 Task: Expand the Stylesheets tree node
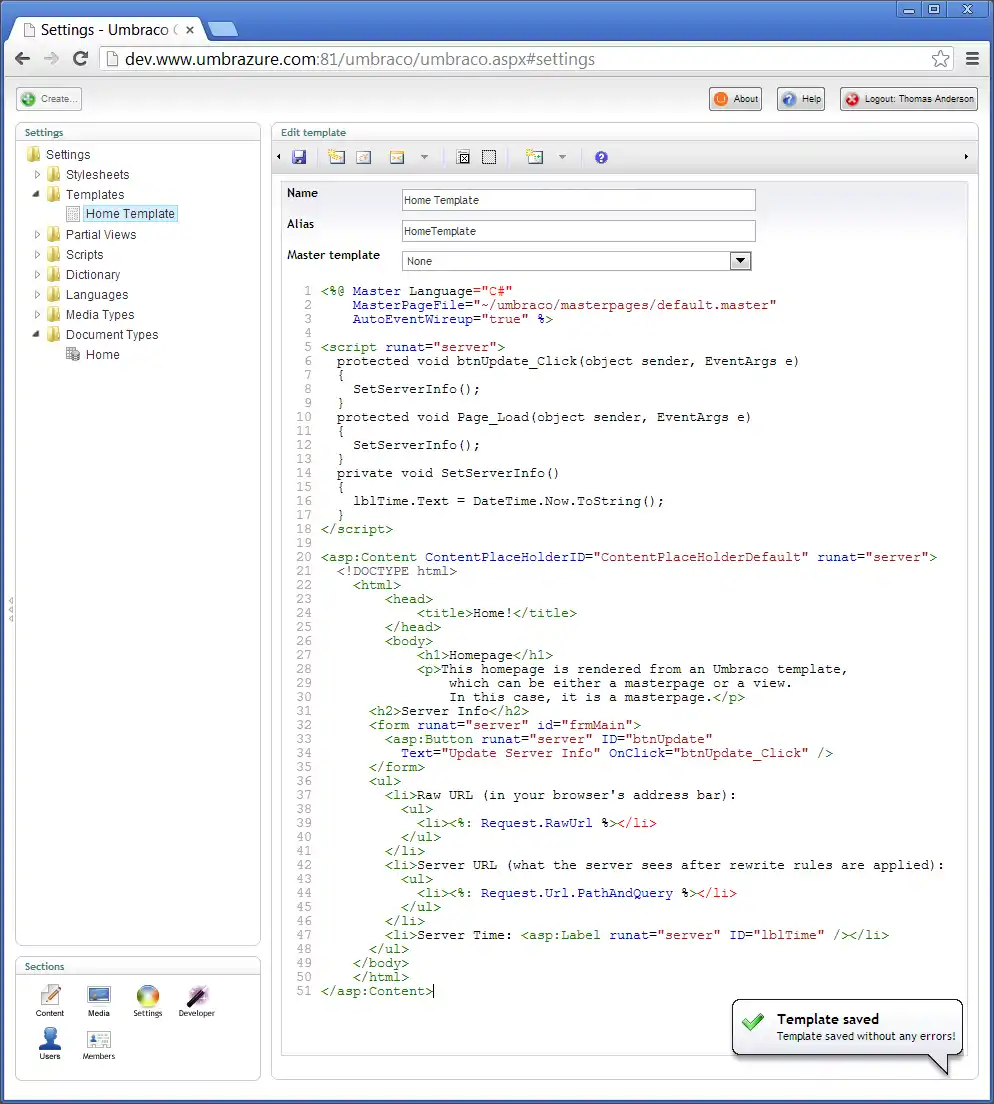pos(37,174)
